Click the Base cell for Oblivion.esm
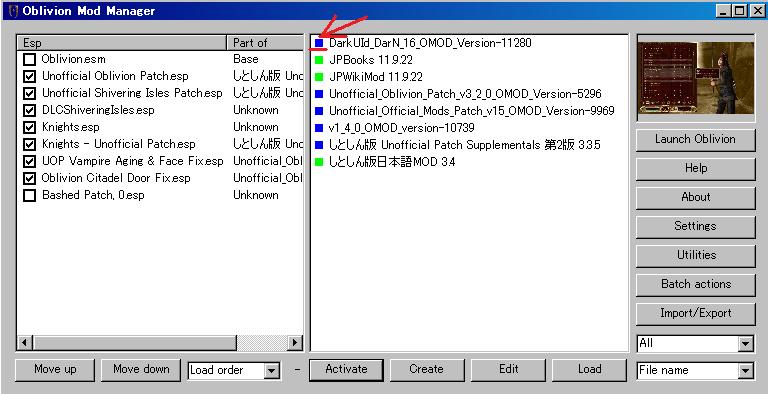This screenshot has width=768, height=394. tap(245, 60)
